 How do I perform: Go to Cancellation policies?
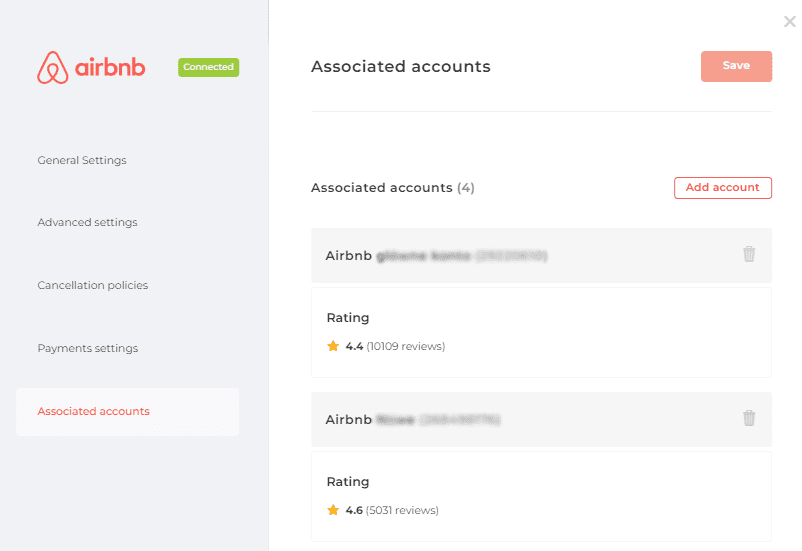pos(93,285)
